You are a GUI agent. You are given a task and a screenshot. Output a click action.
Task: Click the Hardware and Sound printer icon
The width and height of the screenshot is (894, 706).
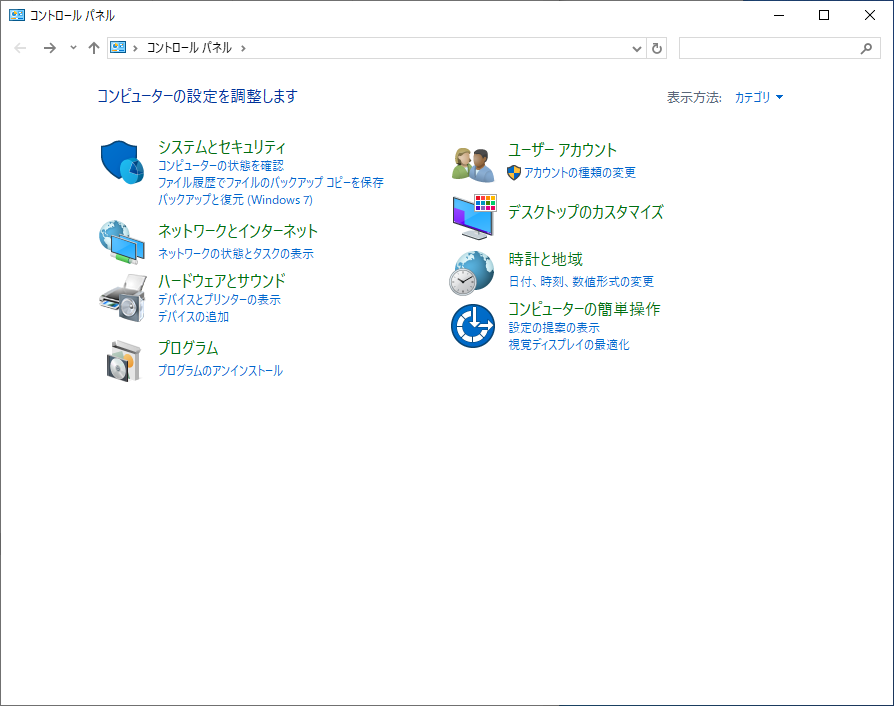click(x=123, y=298)
